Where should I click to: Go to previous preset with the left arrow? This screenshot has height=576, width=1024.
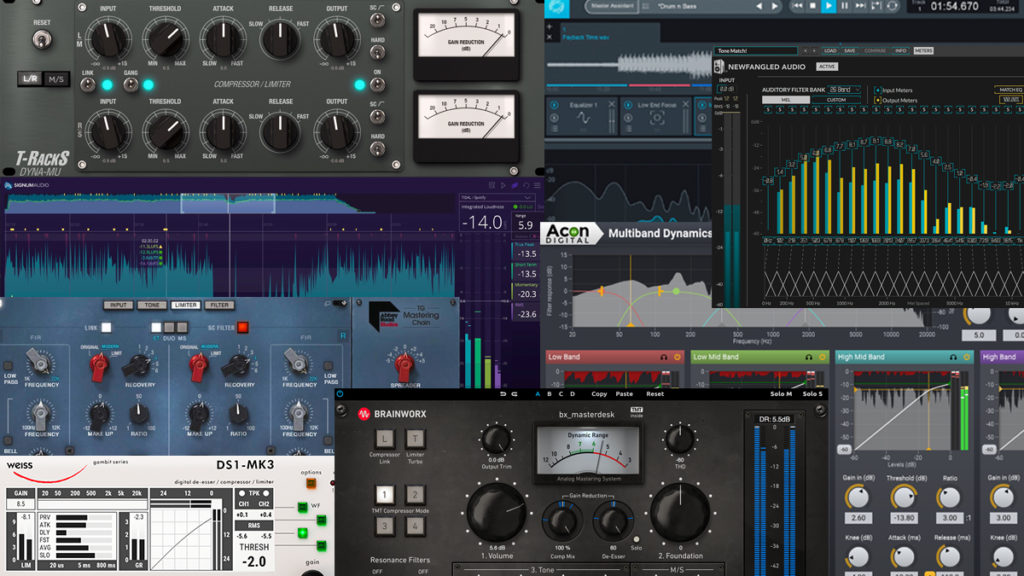click(x=758, y=7)
